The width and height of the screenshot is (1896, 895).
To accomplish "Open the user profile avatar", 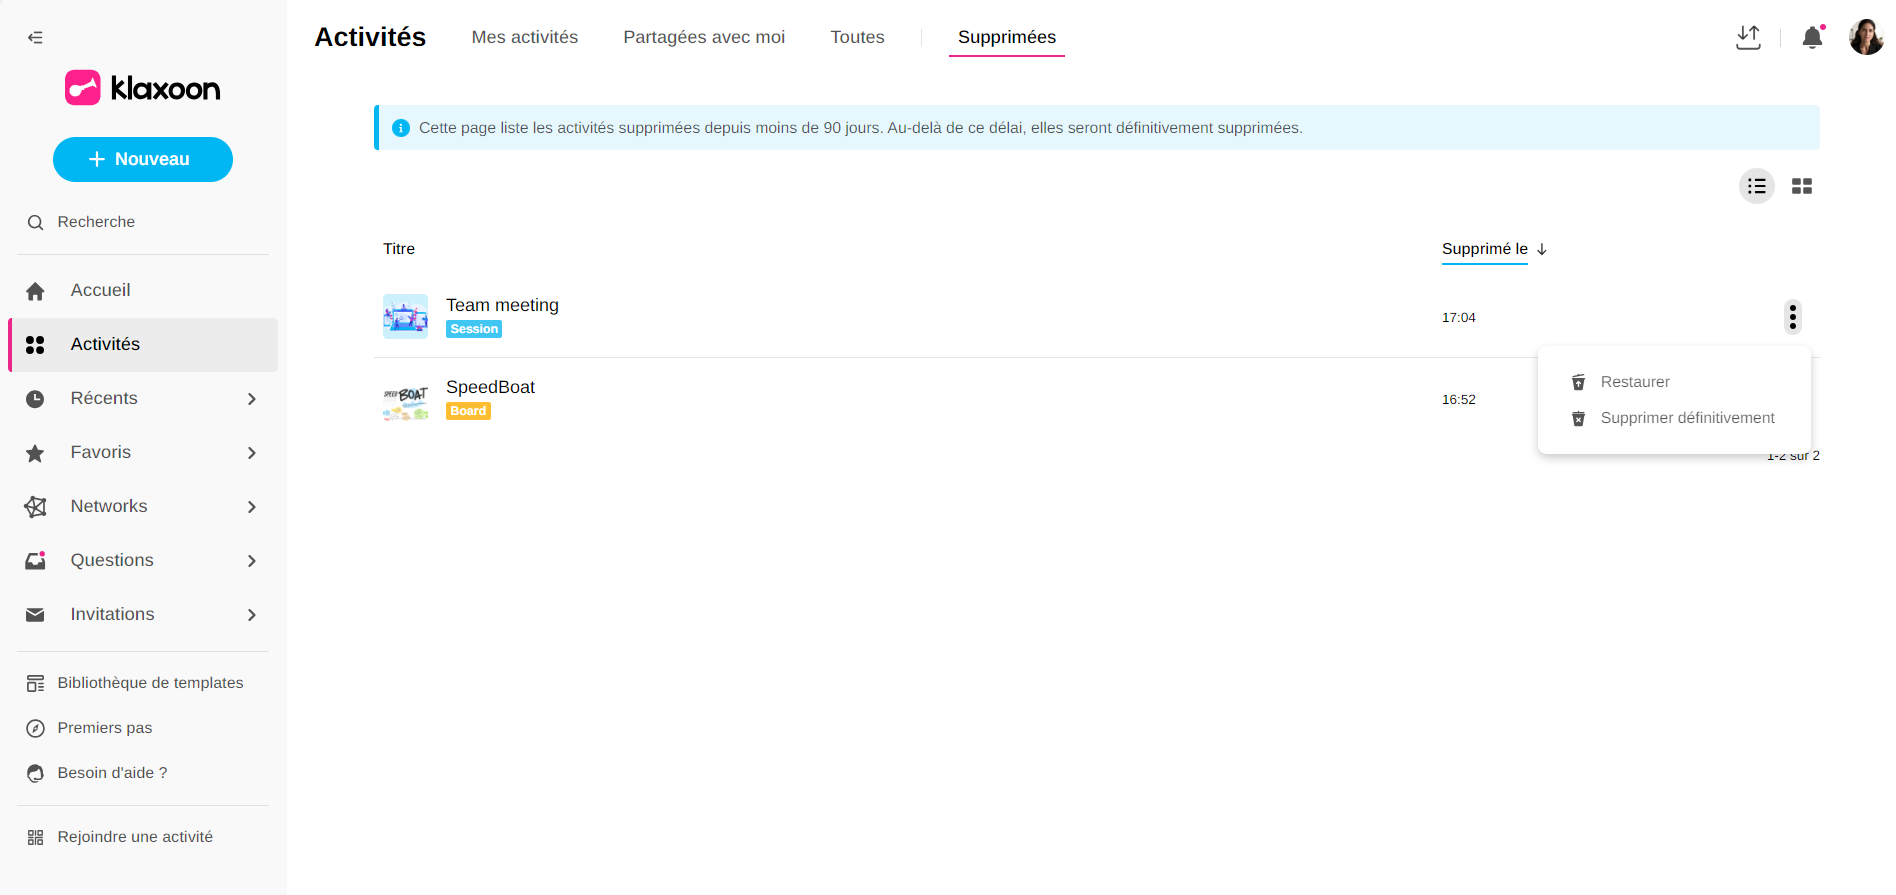I will coord(1865,38).
